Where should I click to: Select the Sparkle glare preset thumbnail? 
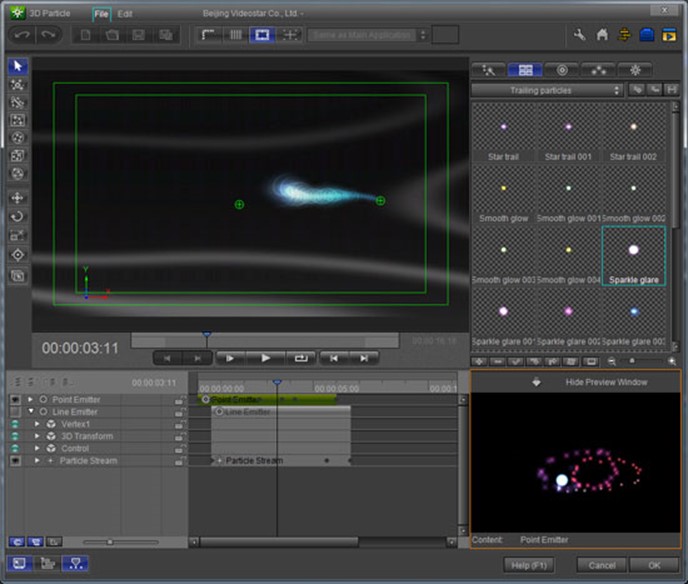click(x=634, y=256)
